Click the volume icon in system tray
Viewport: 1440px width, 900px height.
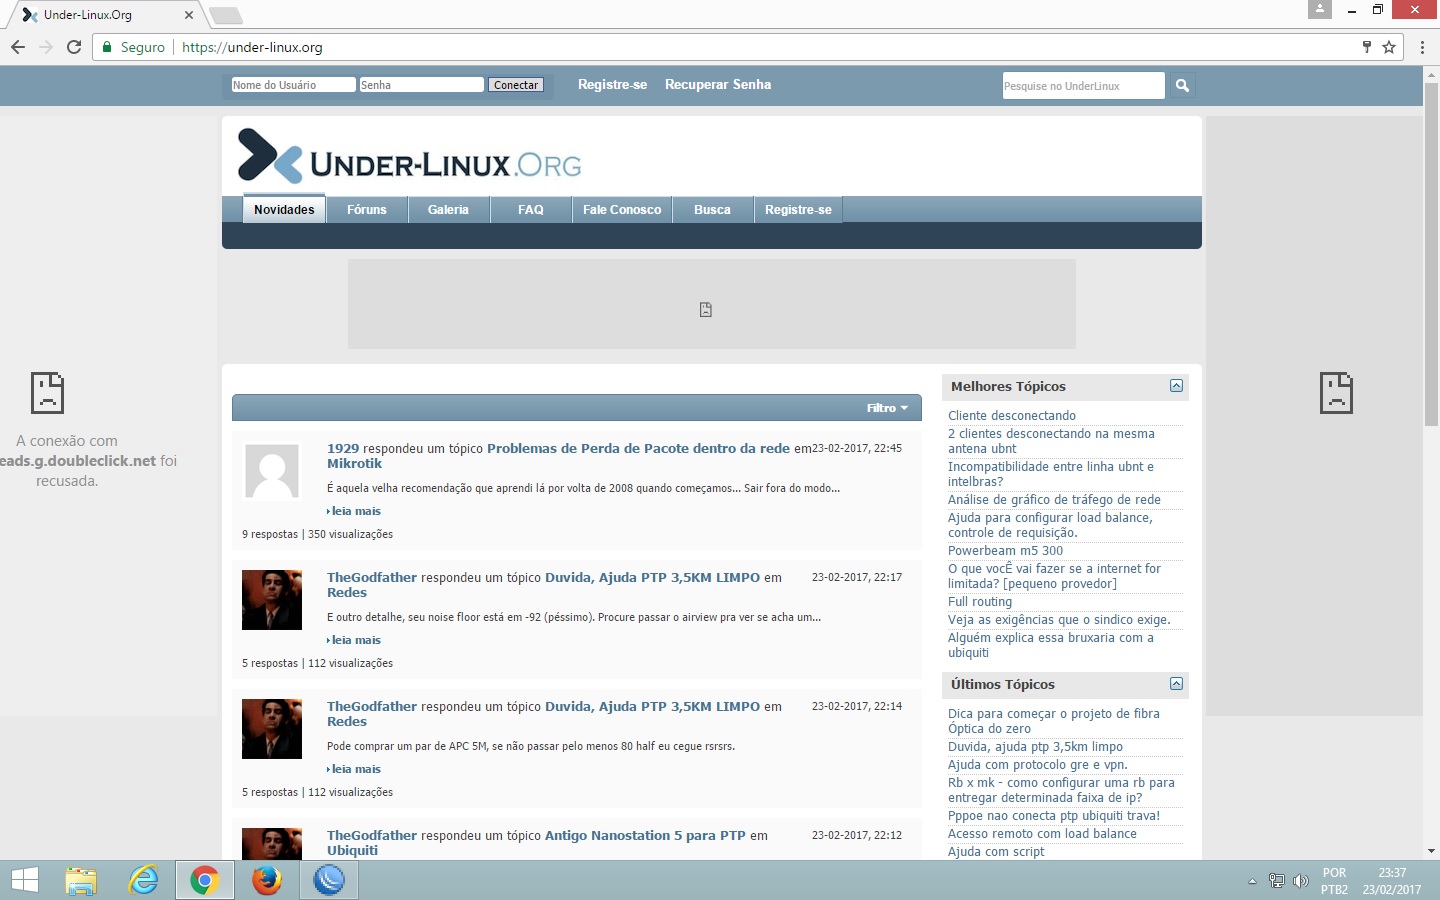coord(1301,881)
